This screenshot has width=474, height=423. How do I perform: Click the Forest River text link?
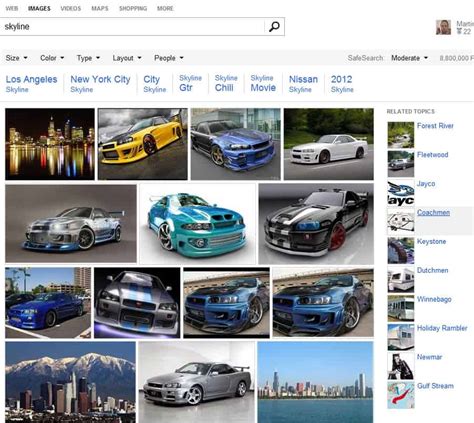[x=435, y=126]
